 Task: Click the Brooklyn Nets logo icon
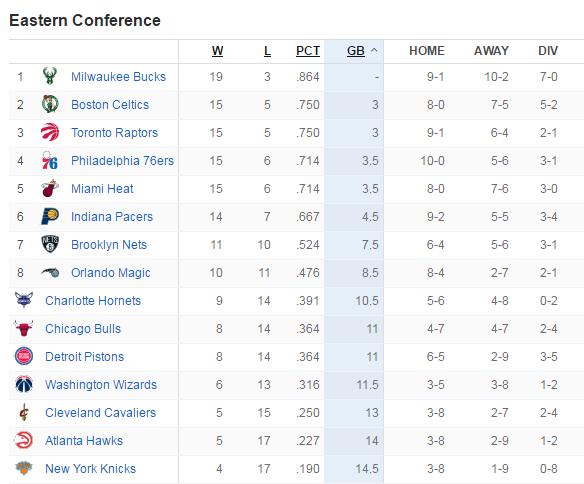(x=50, y=244)
